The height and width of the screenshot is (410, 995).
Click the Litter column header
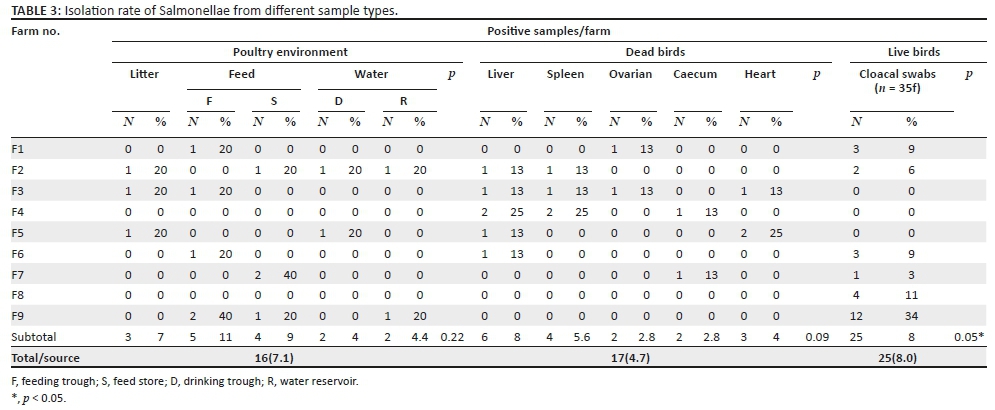tap(144, 74)
